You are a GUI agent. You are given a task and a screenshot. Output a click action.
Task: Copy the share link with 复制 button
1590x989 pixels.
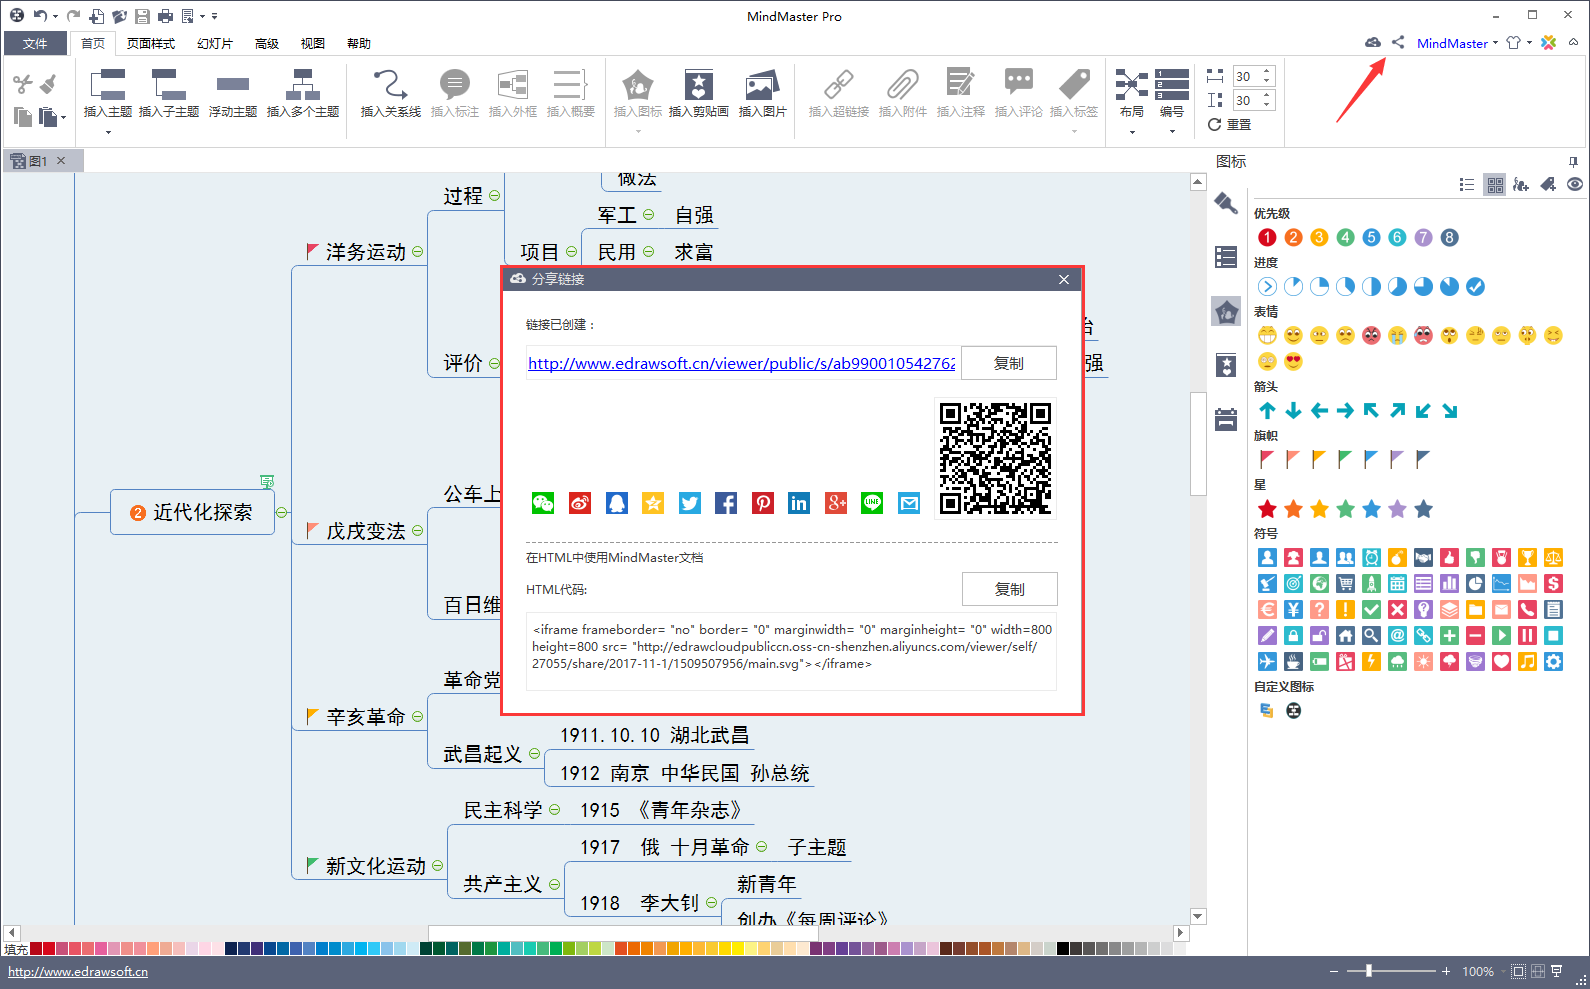pos(1008,363)
